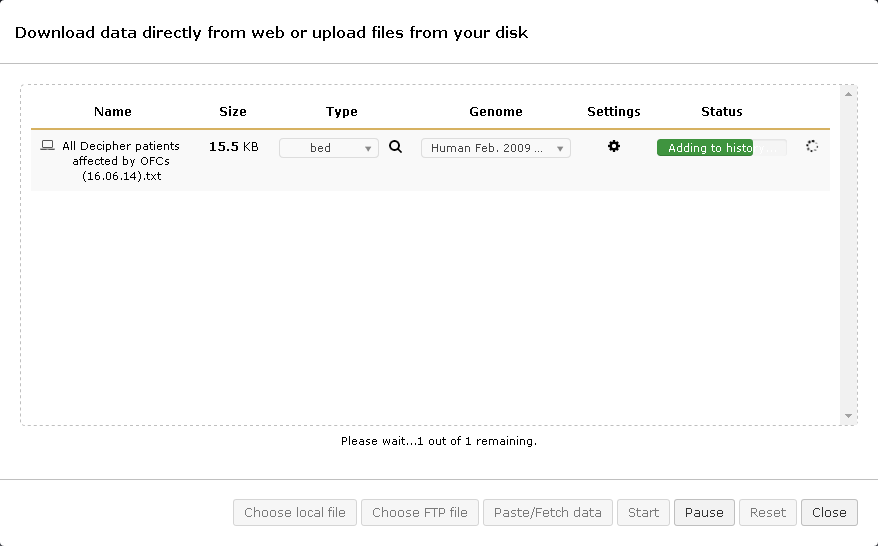Screen dimensions: 878x546
Task: Open the gear settings for uploaded file
Action: (614, 146)
